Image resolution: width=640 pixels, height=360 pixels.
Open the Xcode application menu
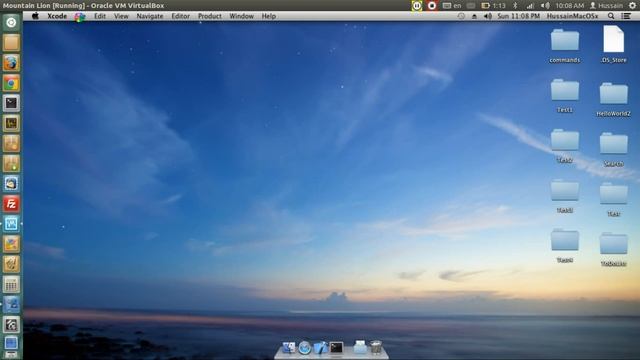pyautogui.click(x=57, y=16)
